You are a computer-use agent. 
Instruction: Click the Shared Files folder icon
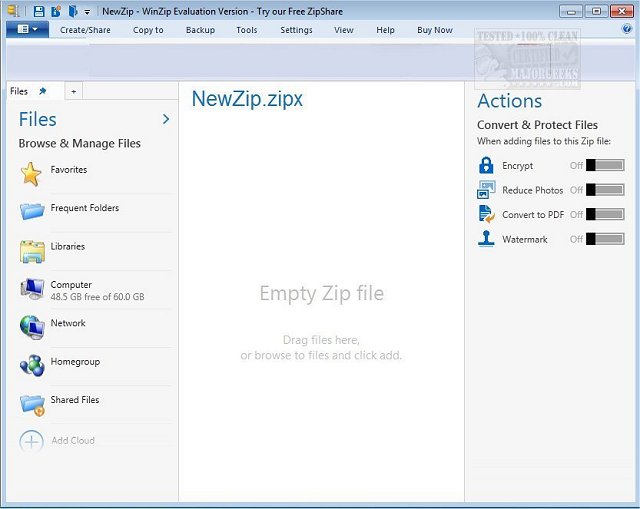tap(32, 405)
